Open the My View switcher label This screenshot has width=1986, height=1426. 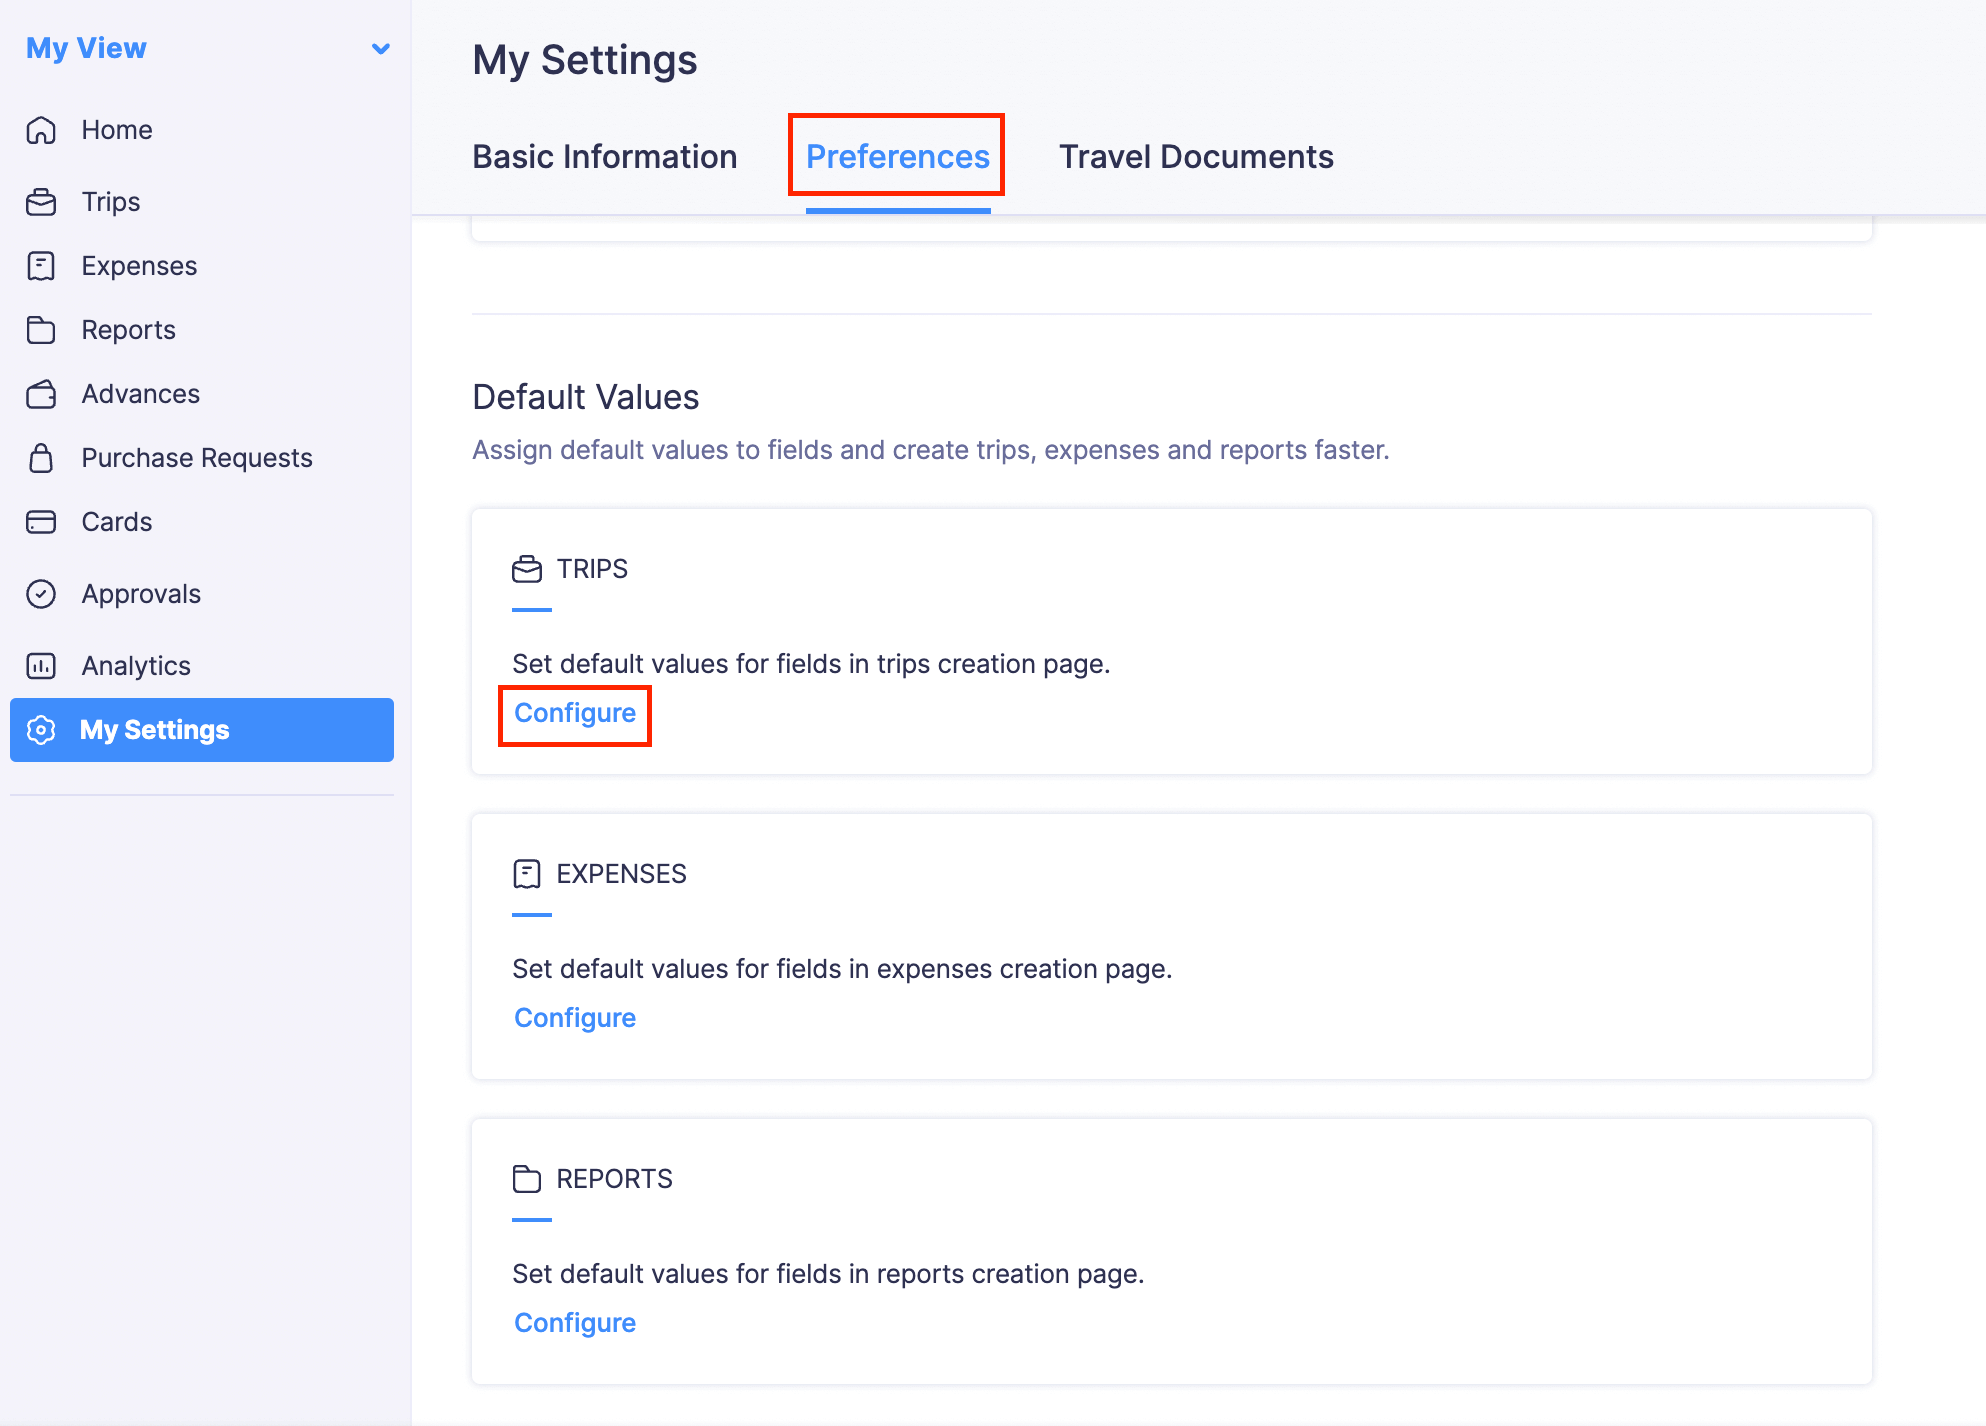coord(87,48)
